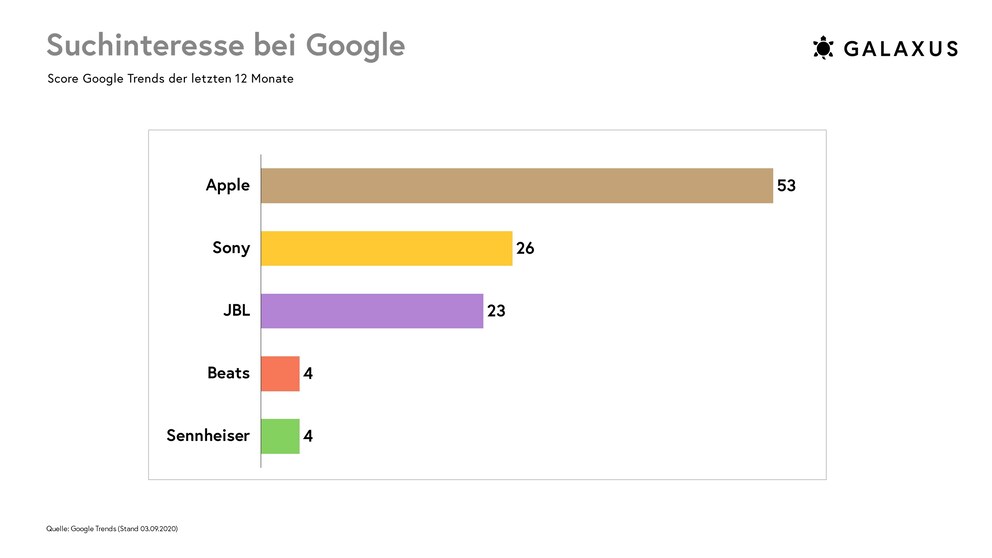
Task: Click the Suchinteresse bei Google title
Action: point(226,46)
